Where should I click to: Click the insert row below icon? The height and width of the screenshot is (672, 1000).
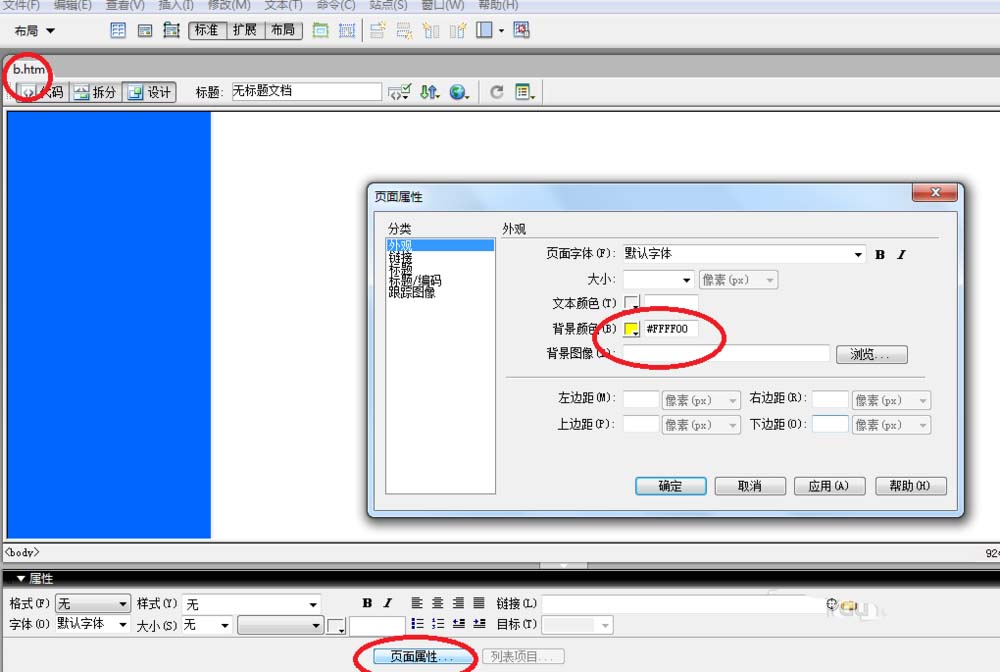[404, 30]
